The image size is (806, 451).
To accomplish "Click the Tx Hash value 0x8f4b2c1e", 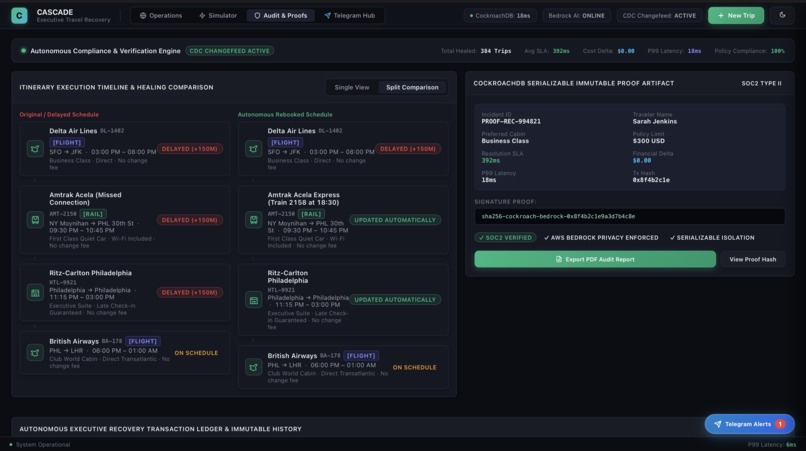I will pos(651,180).
